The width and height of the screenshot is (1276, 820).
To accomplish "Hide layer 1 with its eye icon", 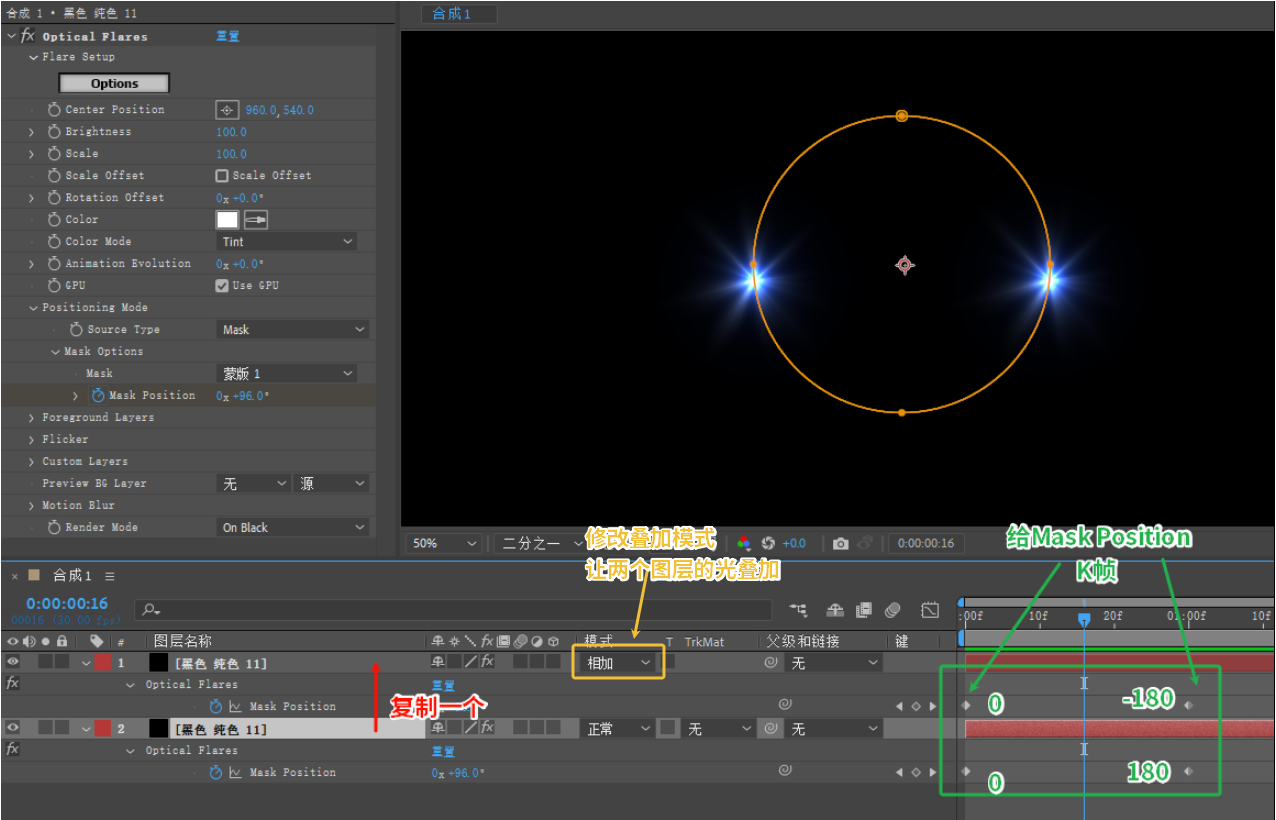I will [x=13, y=662].
